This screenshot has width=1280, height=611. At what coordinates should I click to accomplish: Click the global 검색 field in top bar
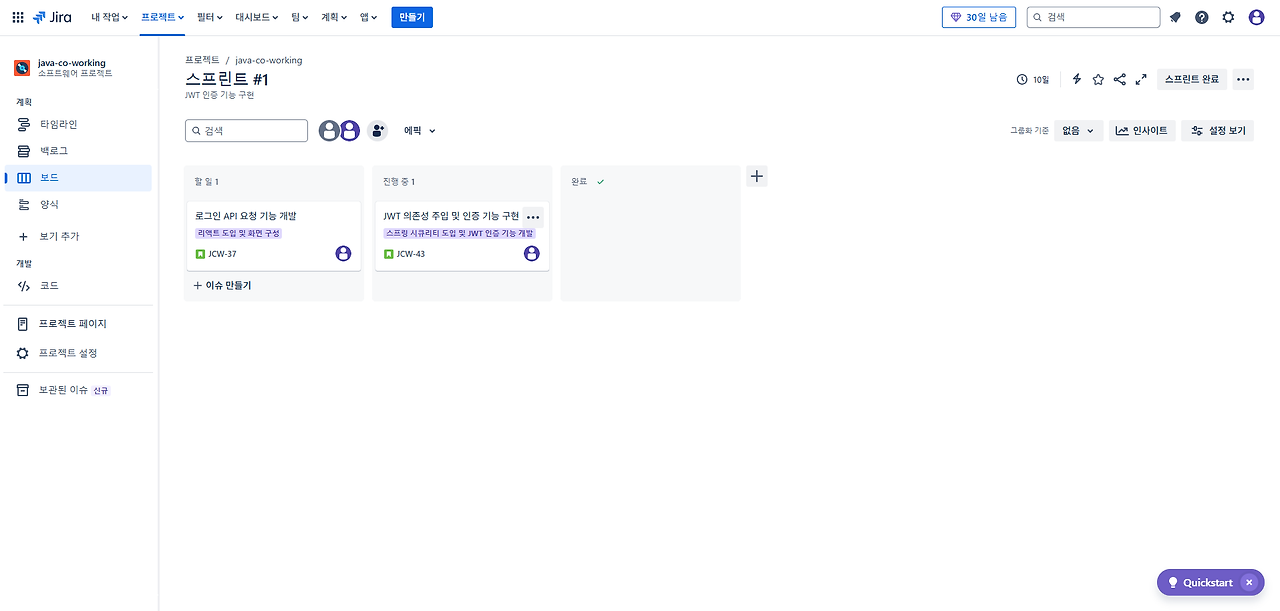[1093, 17]
